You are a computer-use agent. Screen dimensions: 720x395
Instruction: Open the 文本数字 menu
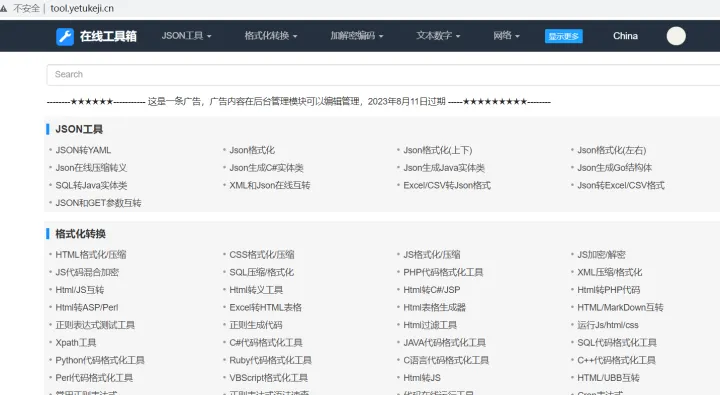[438, 36]
